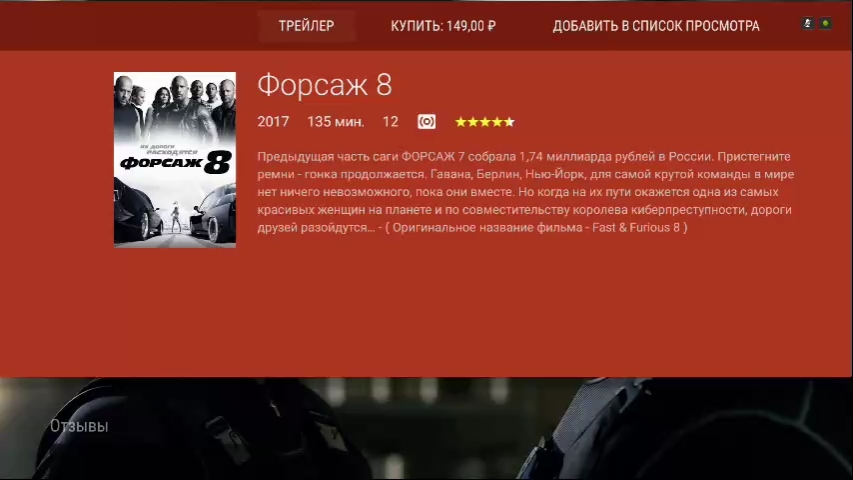Open the Форсаж 8 poster thumbnail

[175, 159]
